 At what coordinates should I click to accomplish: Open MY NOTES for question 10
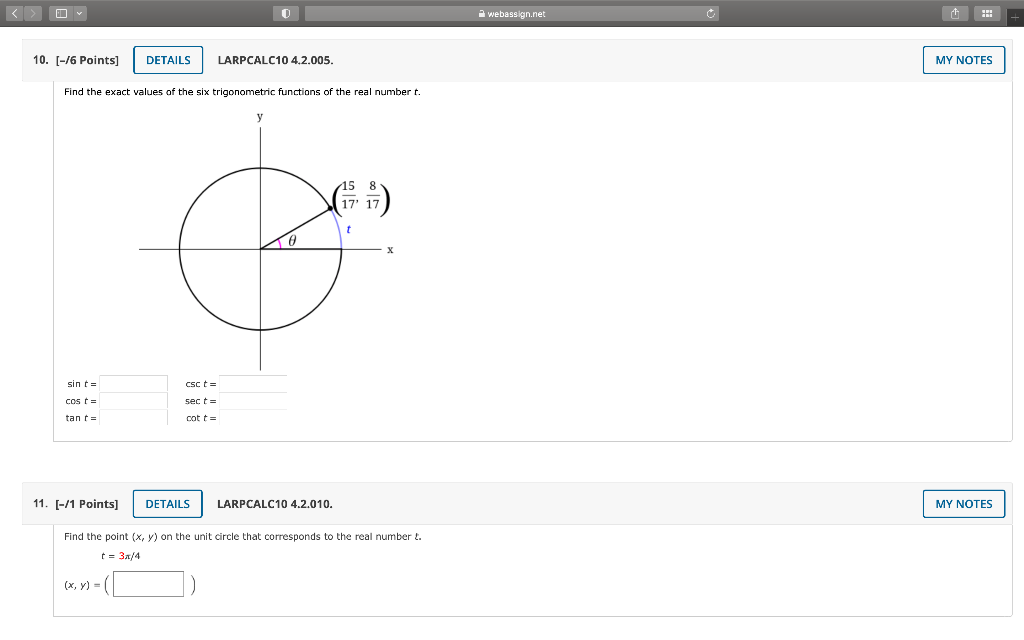(x=963, y=60)
